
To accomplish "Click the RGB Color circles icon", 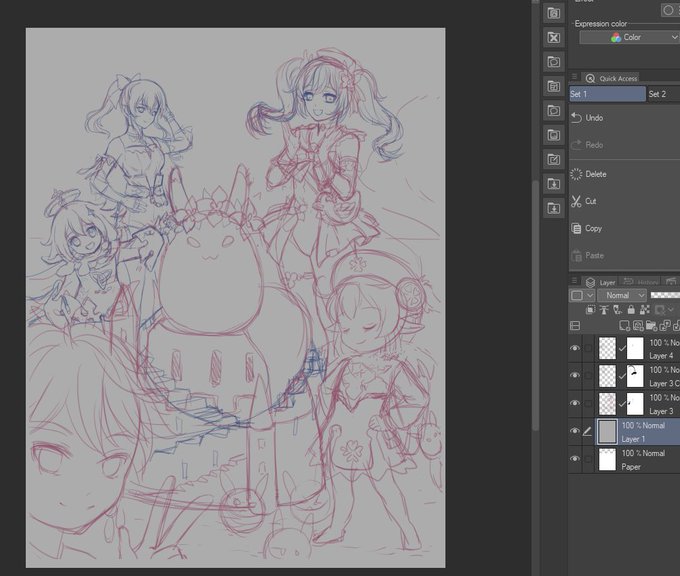I will [615, 38].
